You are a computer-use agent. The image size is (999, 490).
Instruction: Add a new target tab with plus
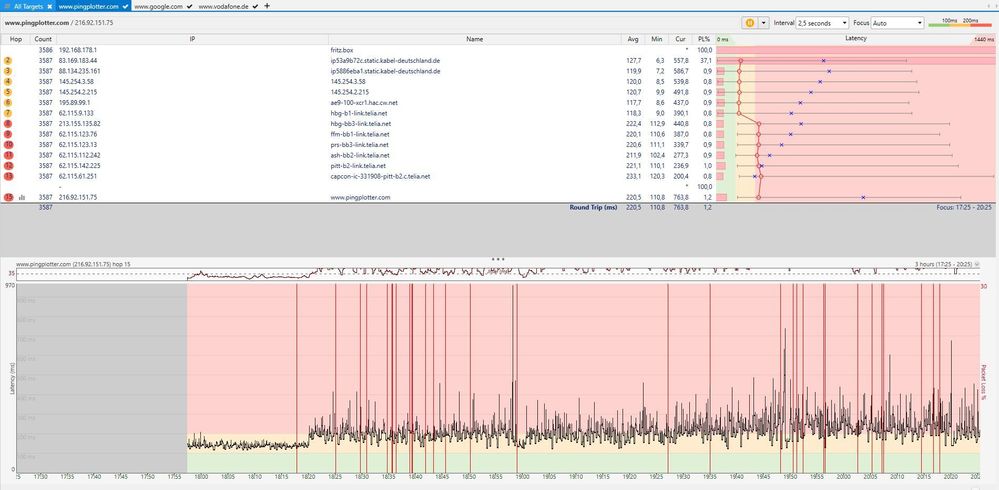(x=267, y=6)
